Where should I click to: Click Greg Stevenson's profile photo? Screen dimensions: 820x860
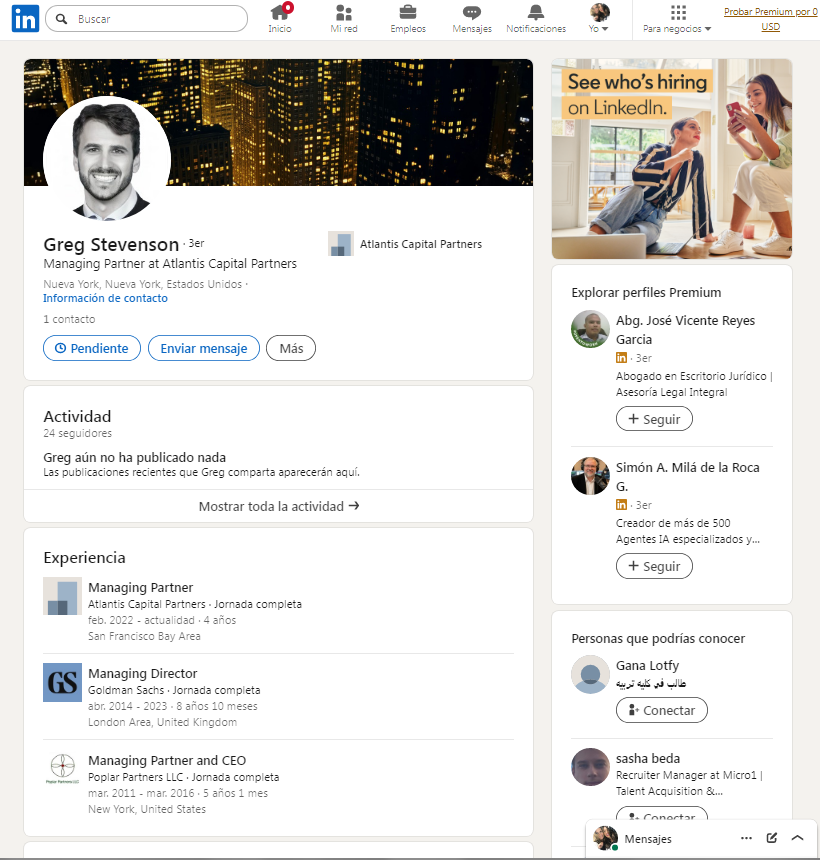pos(106,160)
